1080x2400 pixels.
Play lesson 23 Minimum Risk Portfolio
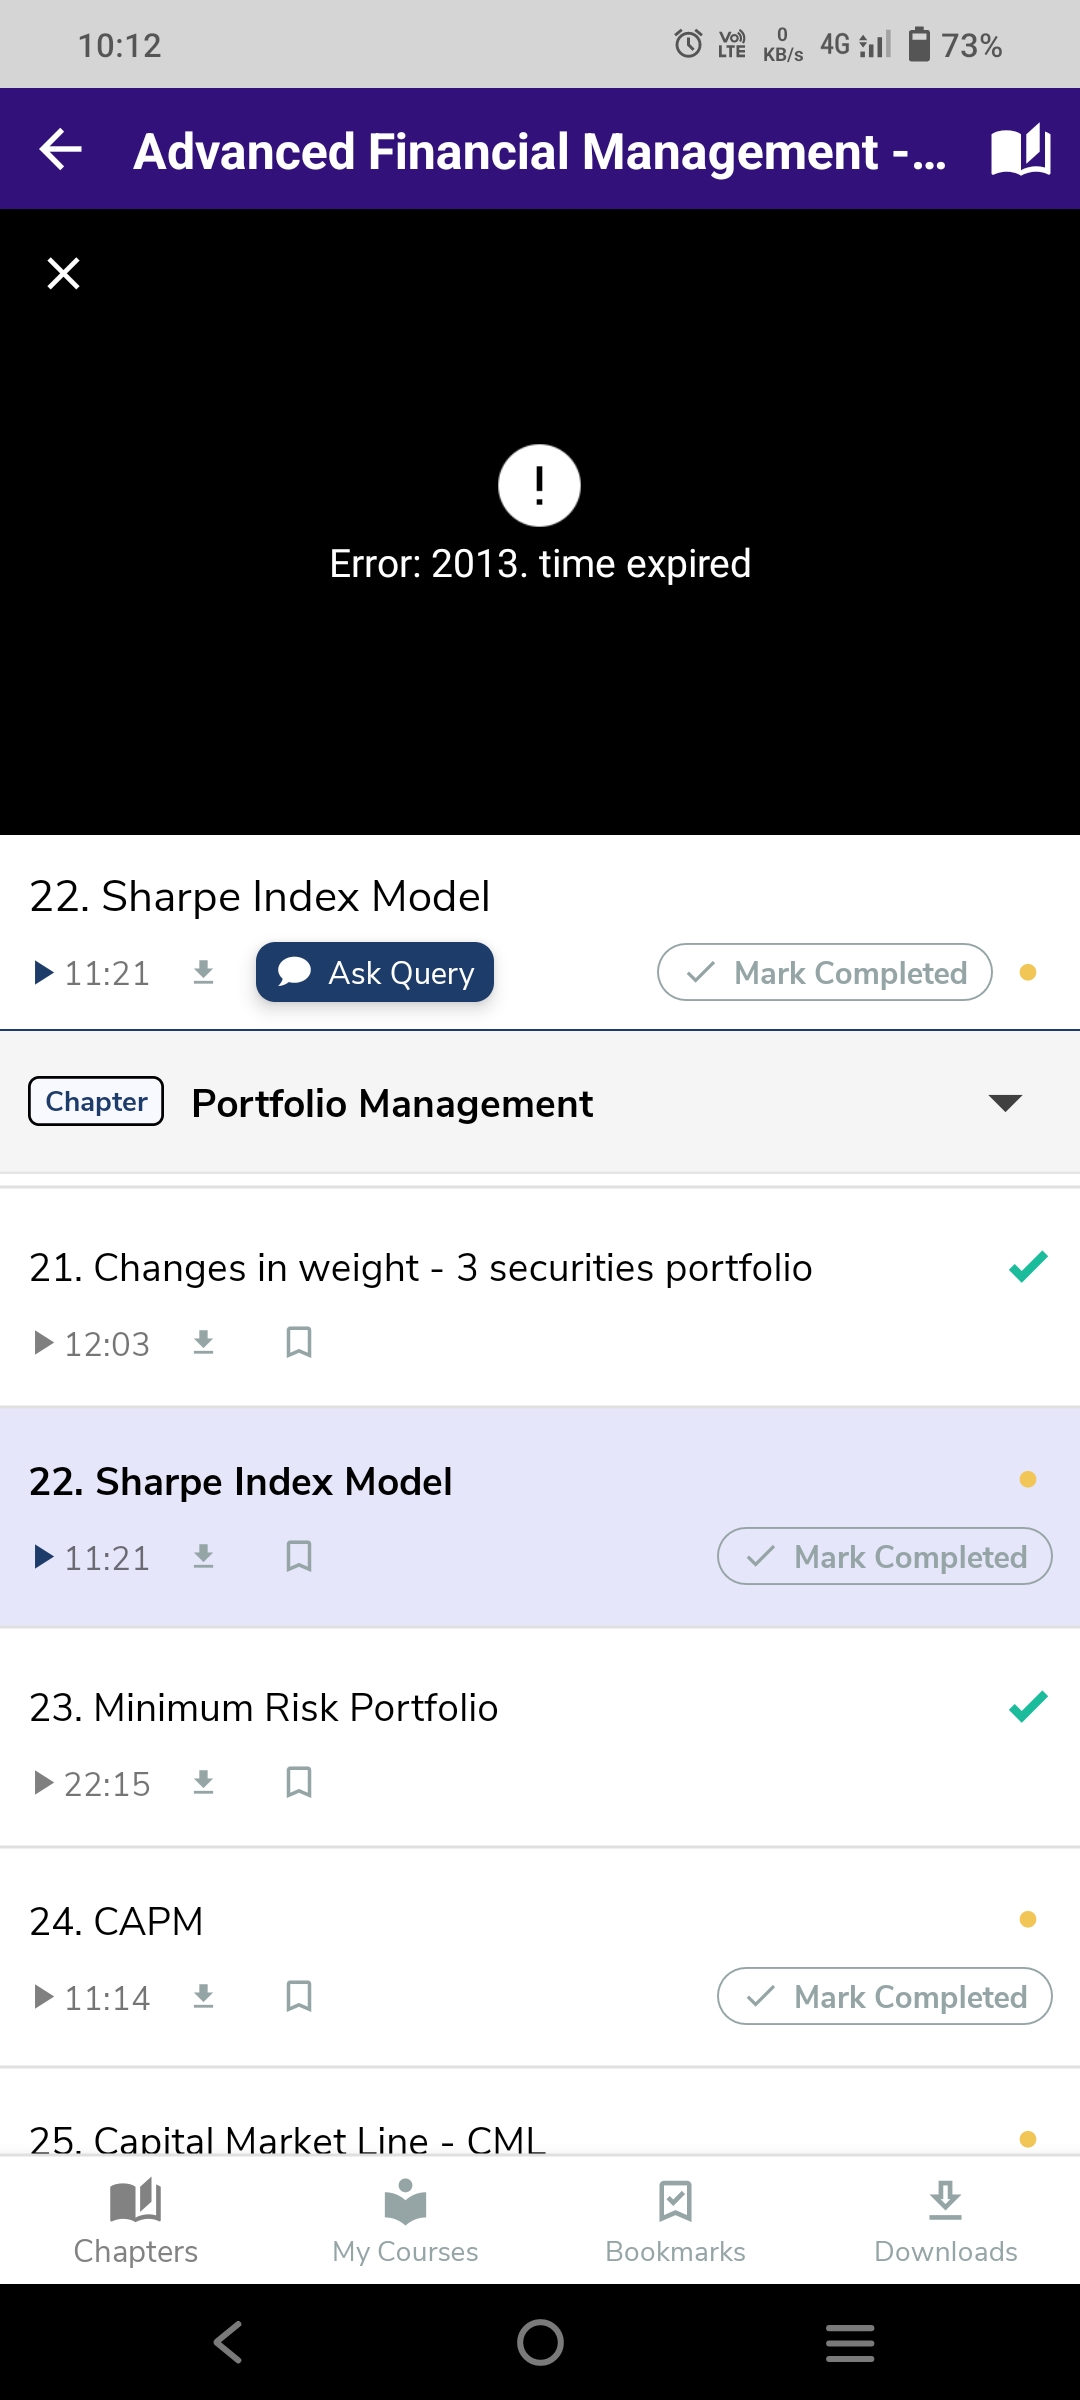coord(44,1782)
